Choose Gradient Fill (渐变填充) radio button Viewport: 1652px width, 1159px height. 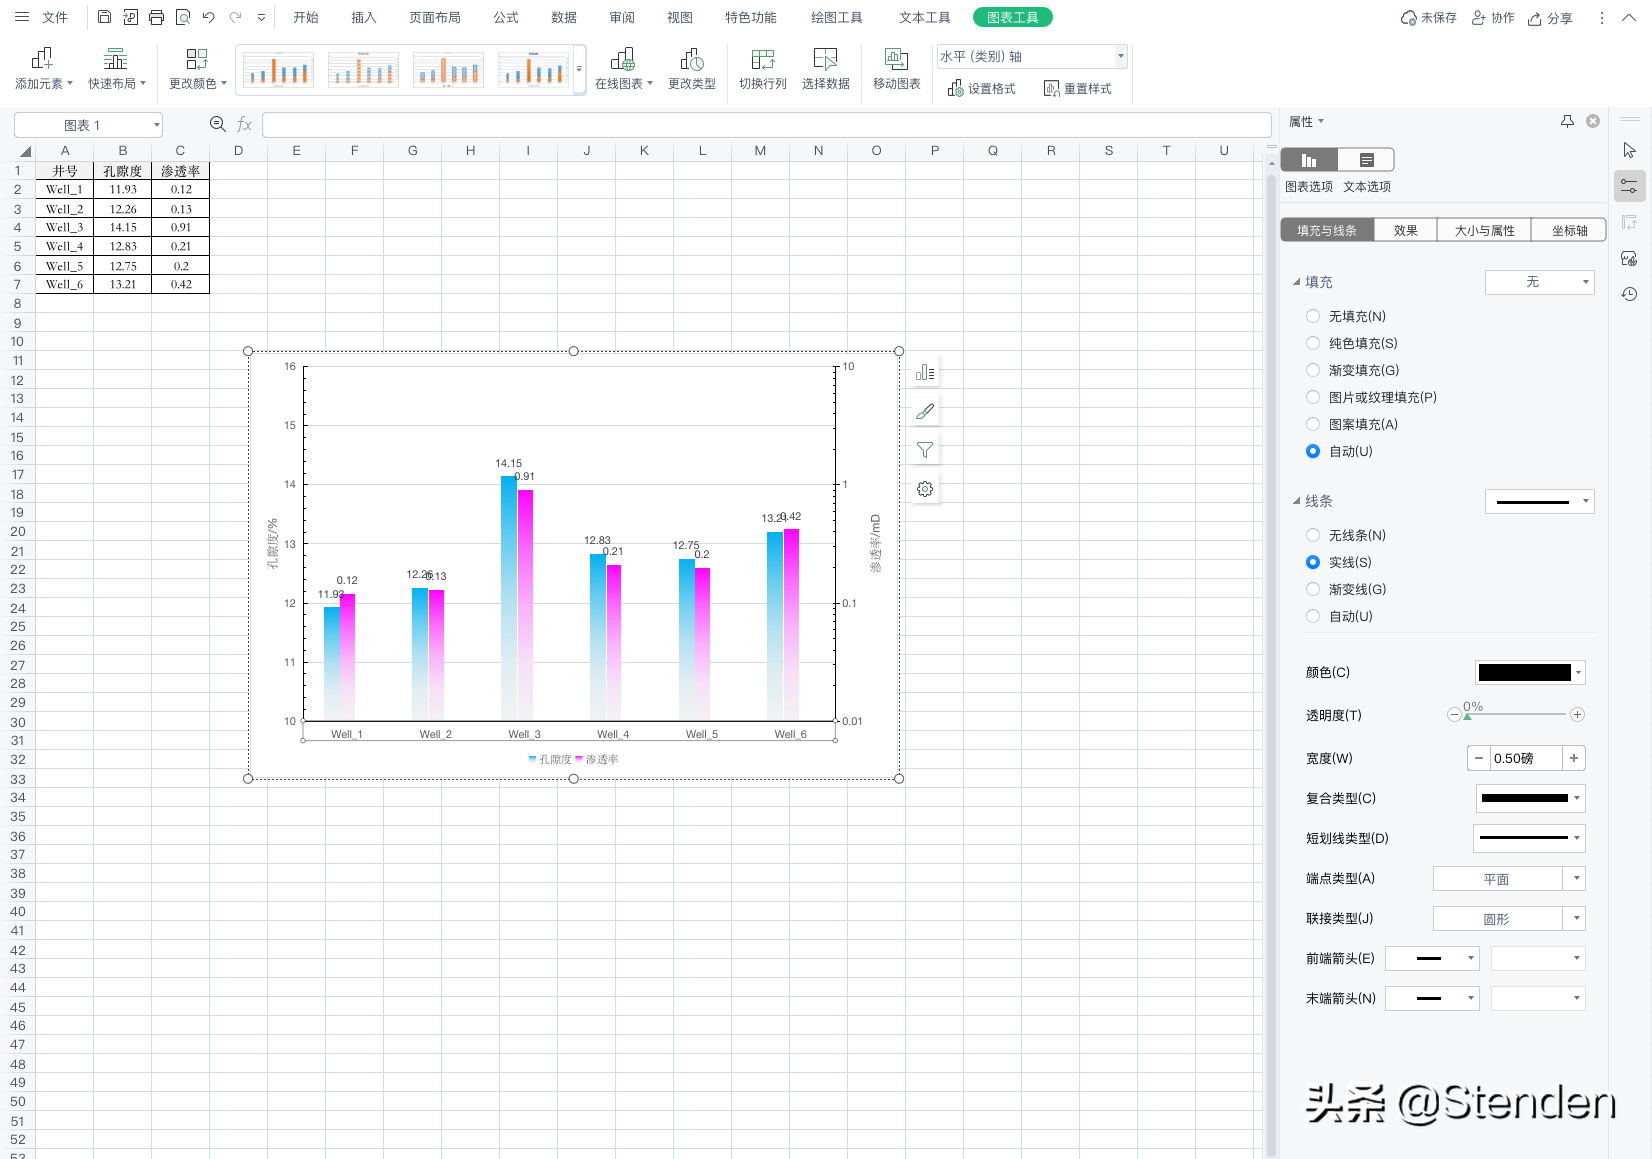tap(1313, 370)
